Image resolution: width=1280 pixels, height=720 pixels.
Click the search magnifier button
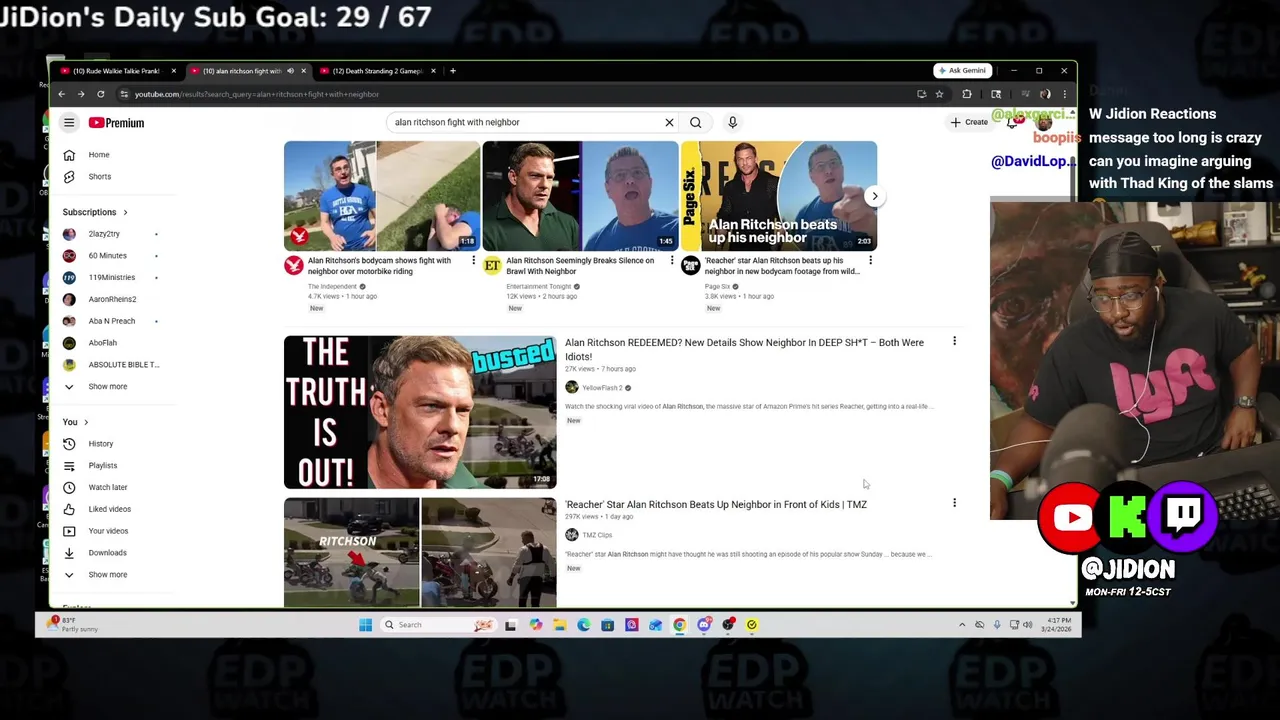(695, 122)
